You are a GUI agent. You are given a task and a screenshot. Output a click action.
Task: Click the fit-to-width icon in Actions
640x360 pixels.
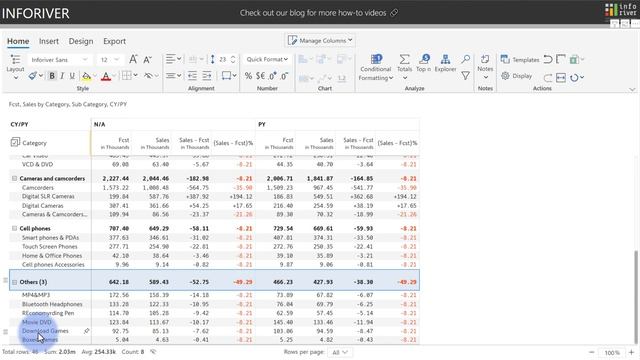(x=561, y=77)
